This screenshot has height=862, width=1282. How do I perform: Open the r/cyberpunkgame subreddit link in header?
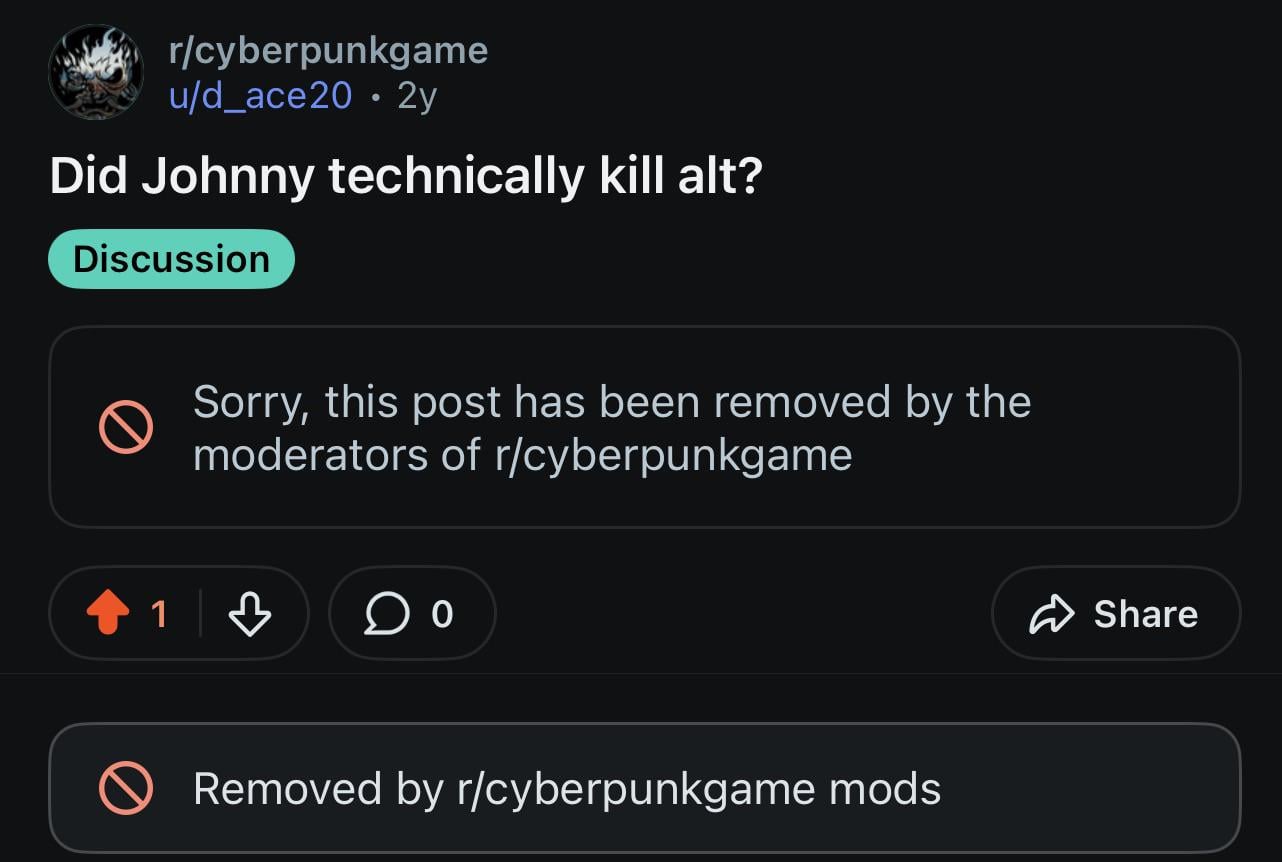[328, 50]
